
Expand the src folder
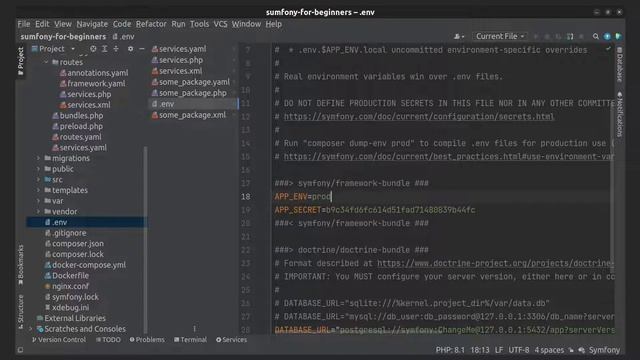coord(38,179)
